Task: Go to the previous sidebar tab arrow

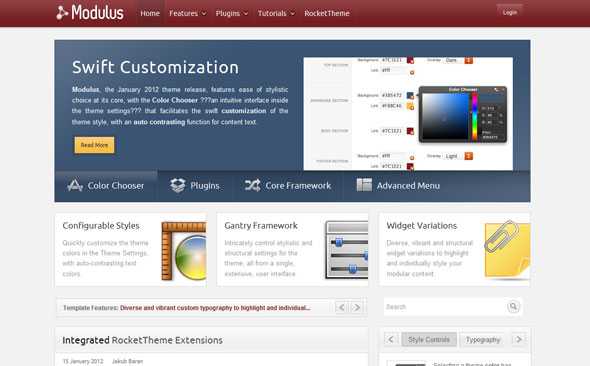Action: click(x=391, y=339)
